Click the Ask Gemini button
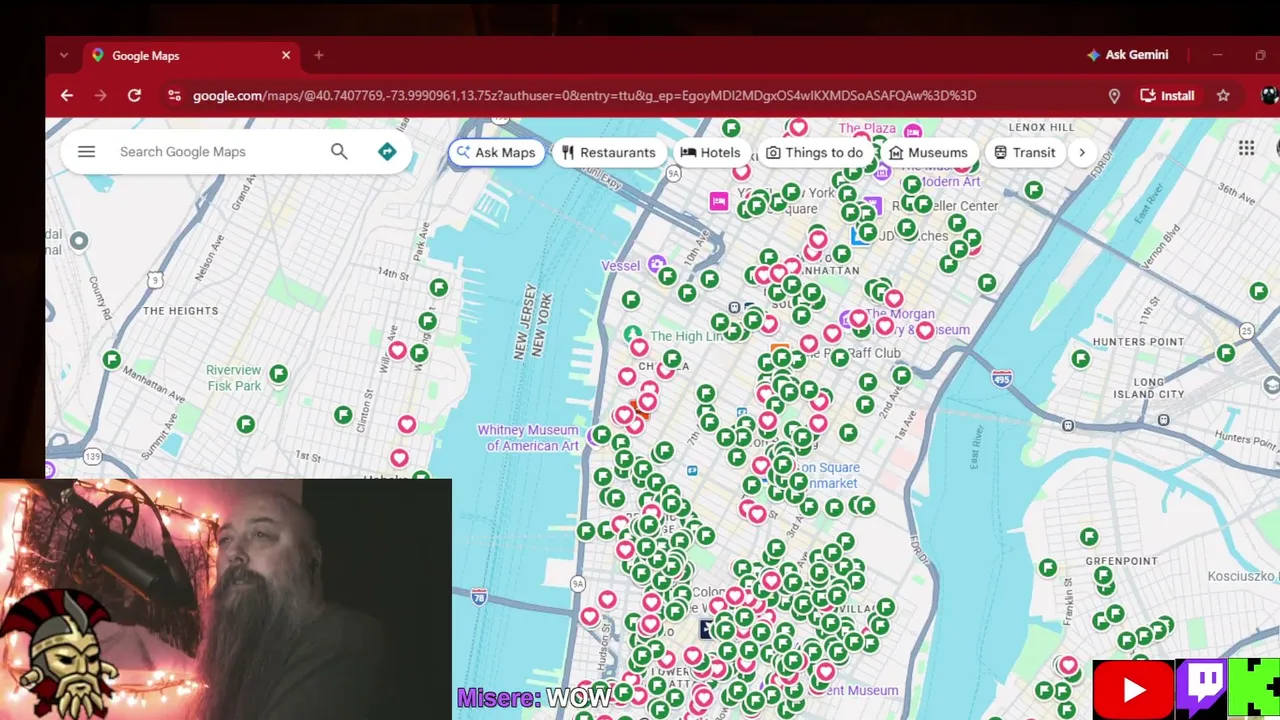This screenshot has width=1280, height=720. (1127, 55)
